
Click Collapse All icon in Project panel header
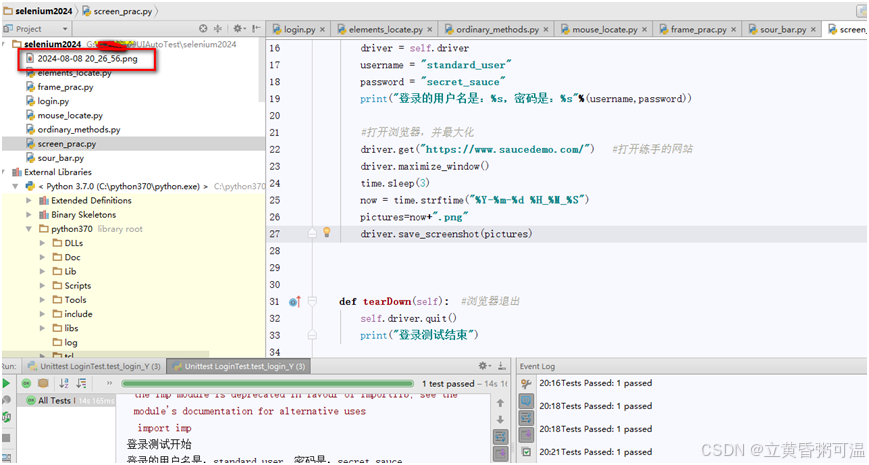[x=218, y=29]
